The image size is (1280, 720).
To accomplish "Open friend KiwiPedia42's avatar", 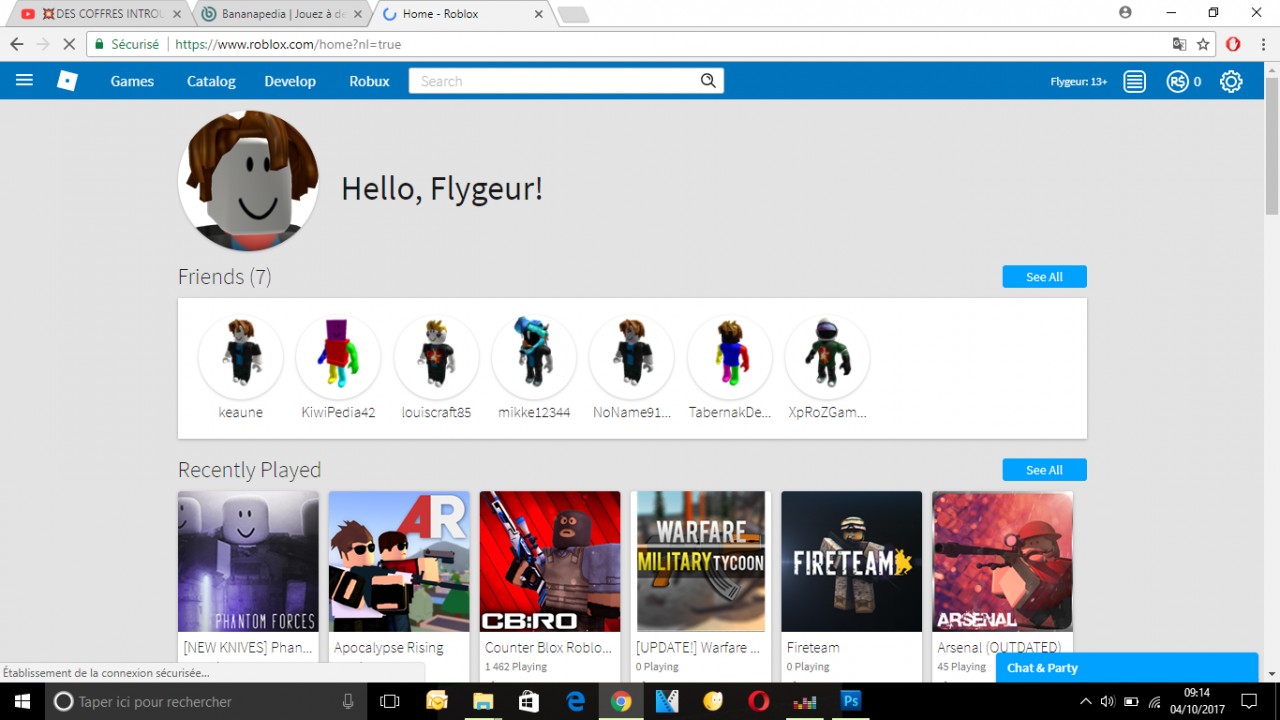I will 338,357.
